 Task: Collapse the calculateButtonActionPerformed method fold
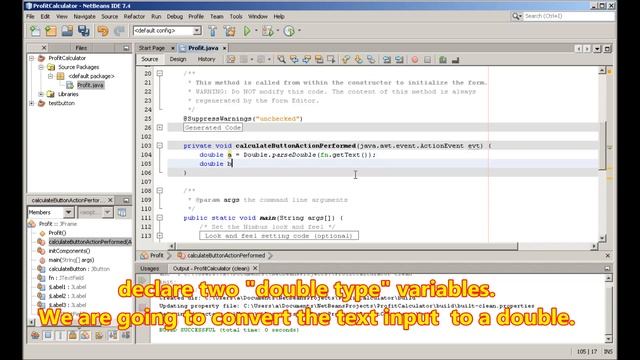click(160, 145)
